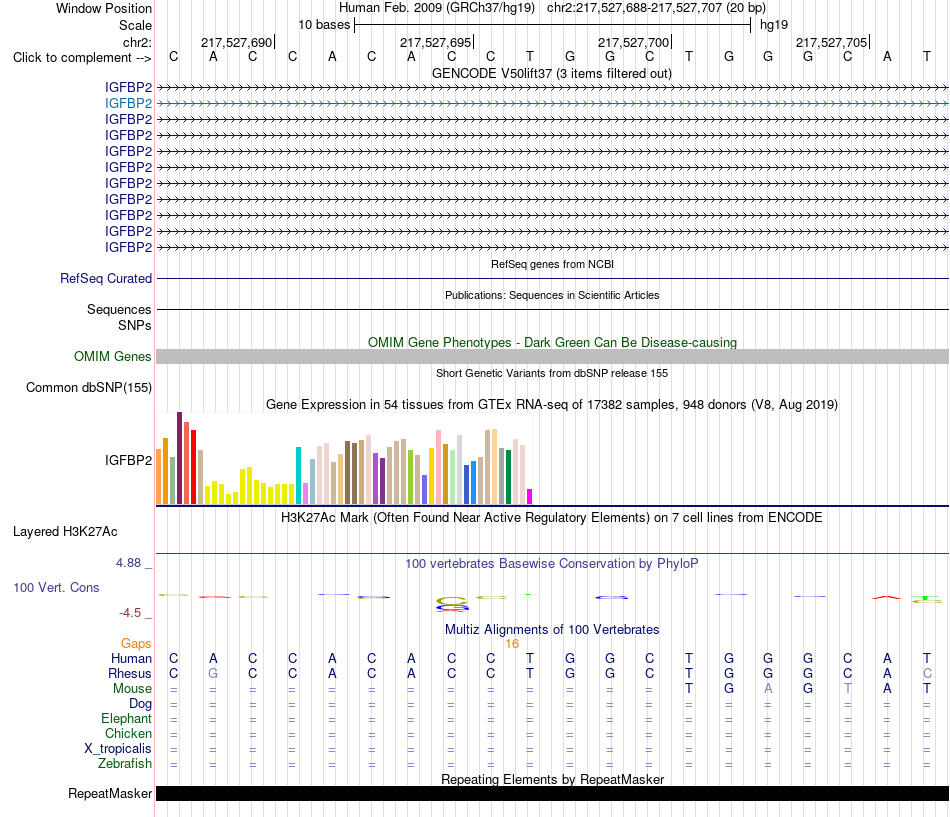950x817 pixels.
Task: Open 'Publications: Sequences in Scientific Articles' title
Action: (552, 295)
